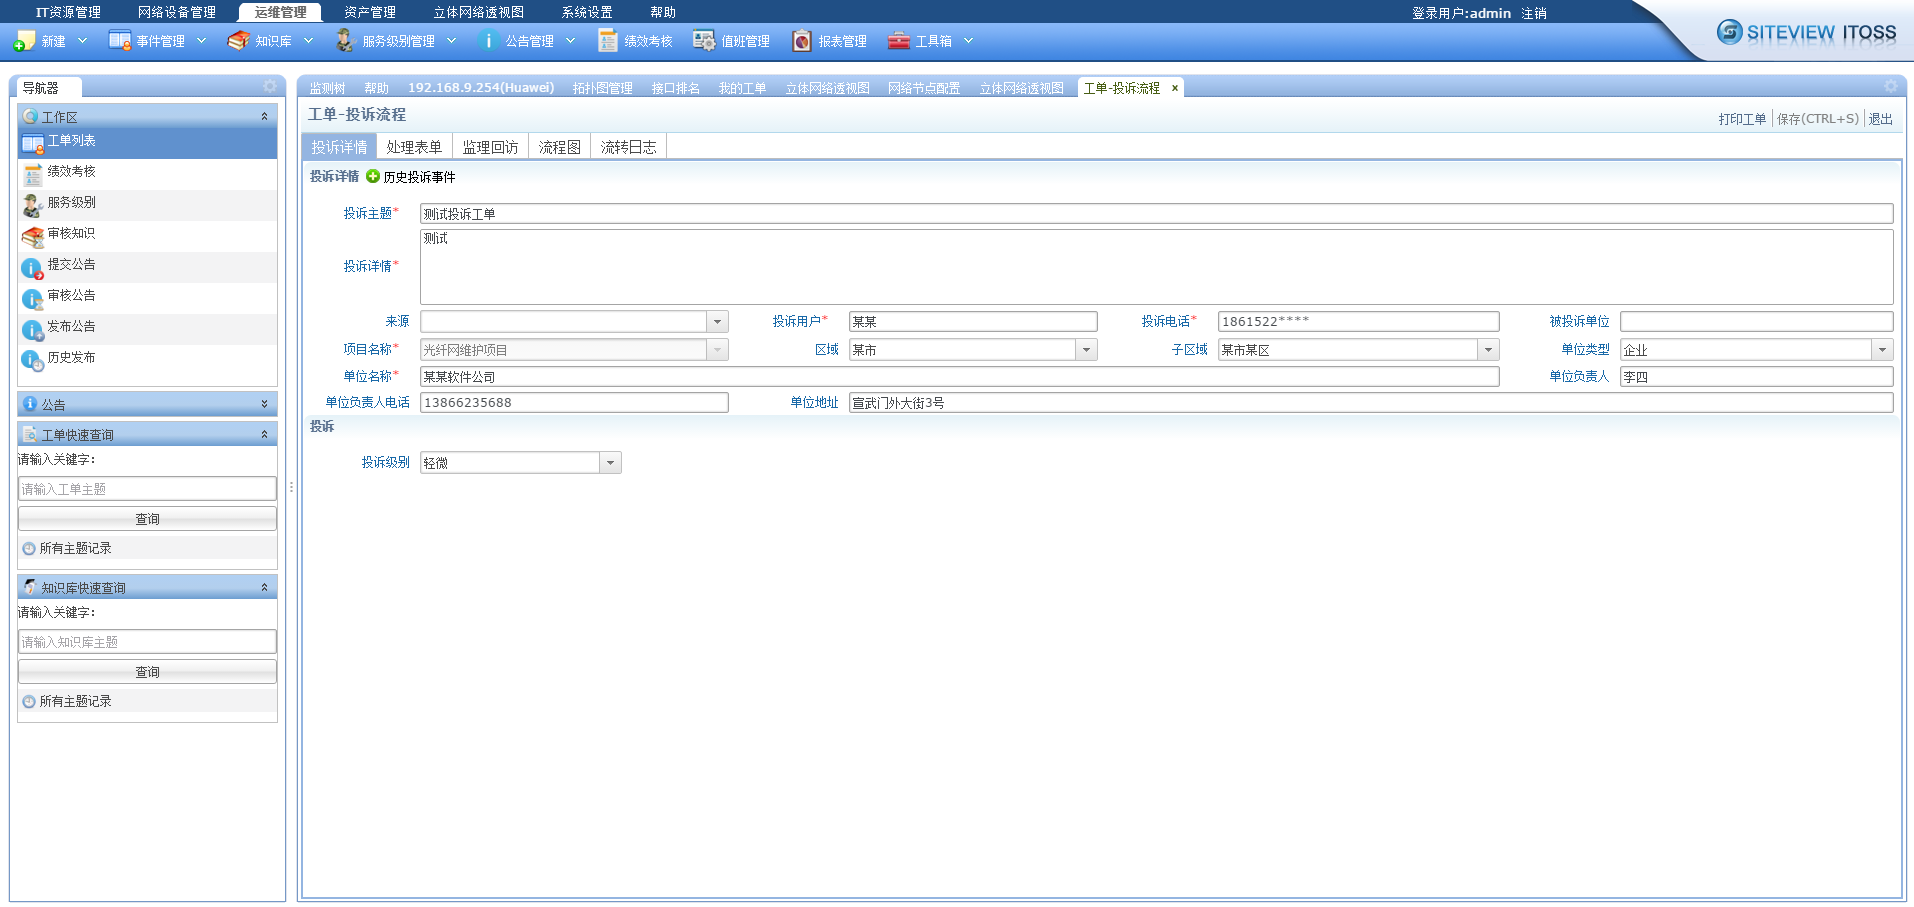Select the 绩效考核 performance icon

[x=607, y=40]
